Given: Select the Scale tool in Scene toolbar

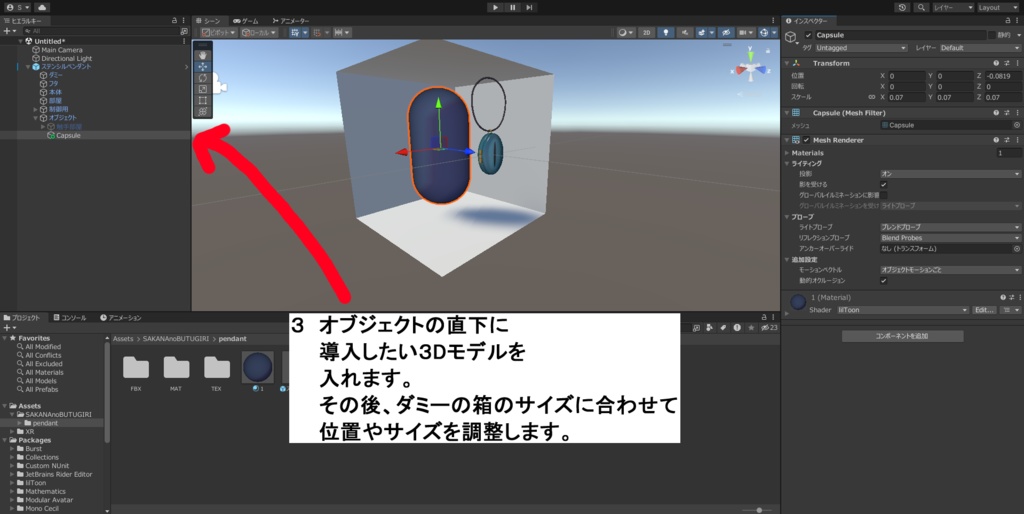Looking at the screenshot, I should tap(202, 89).
